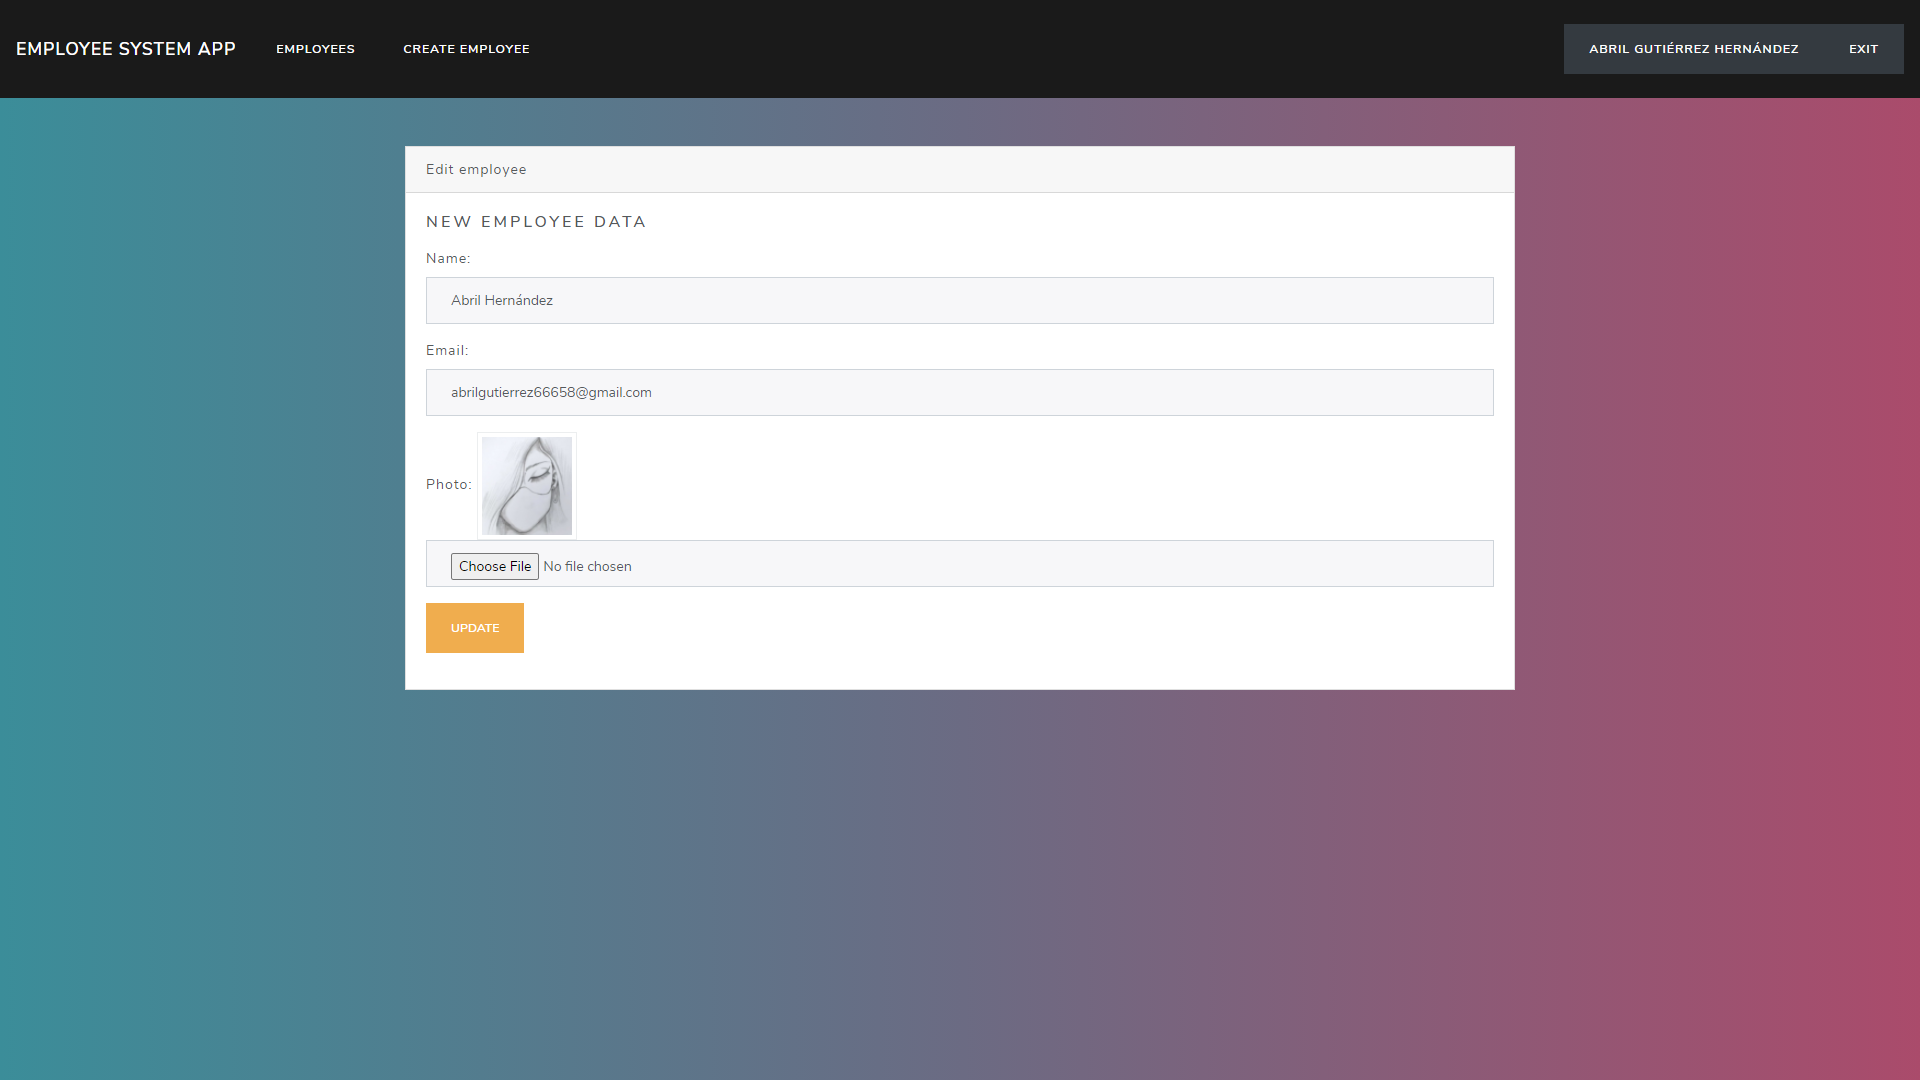The height and width of the screenshot is (1080, 1920).
Task: Click the 'Name:' label
Action: click(x=448, y=258)
